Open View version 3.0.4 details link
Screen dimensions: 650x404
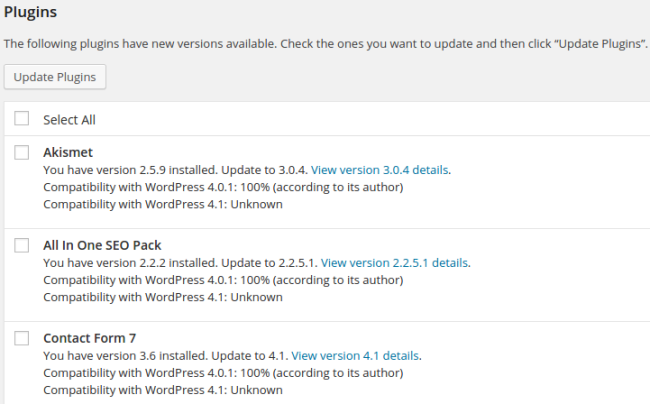point(379,170)
